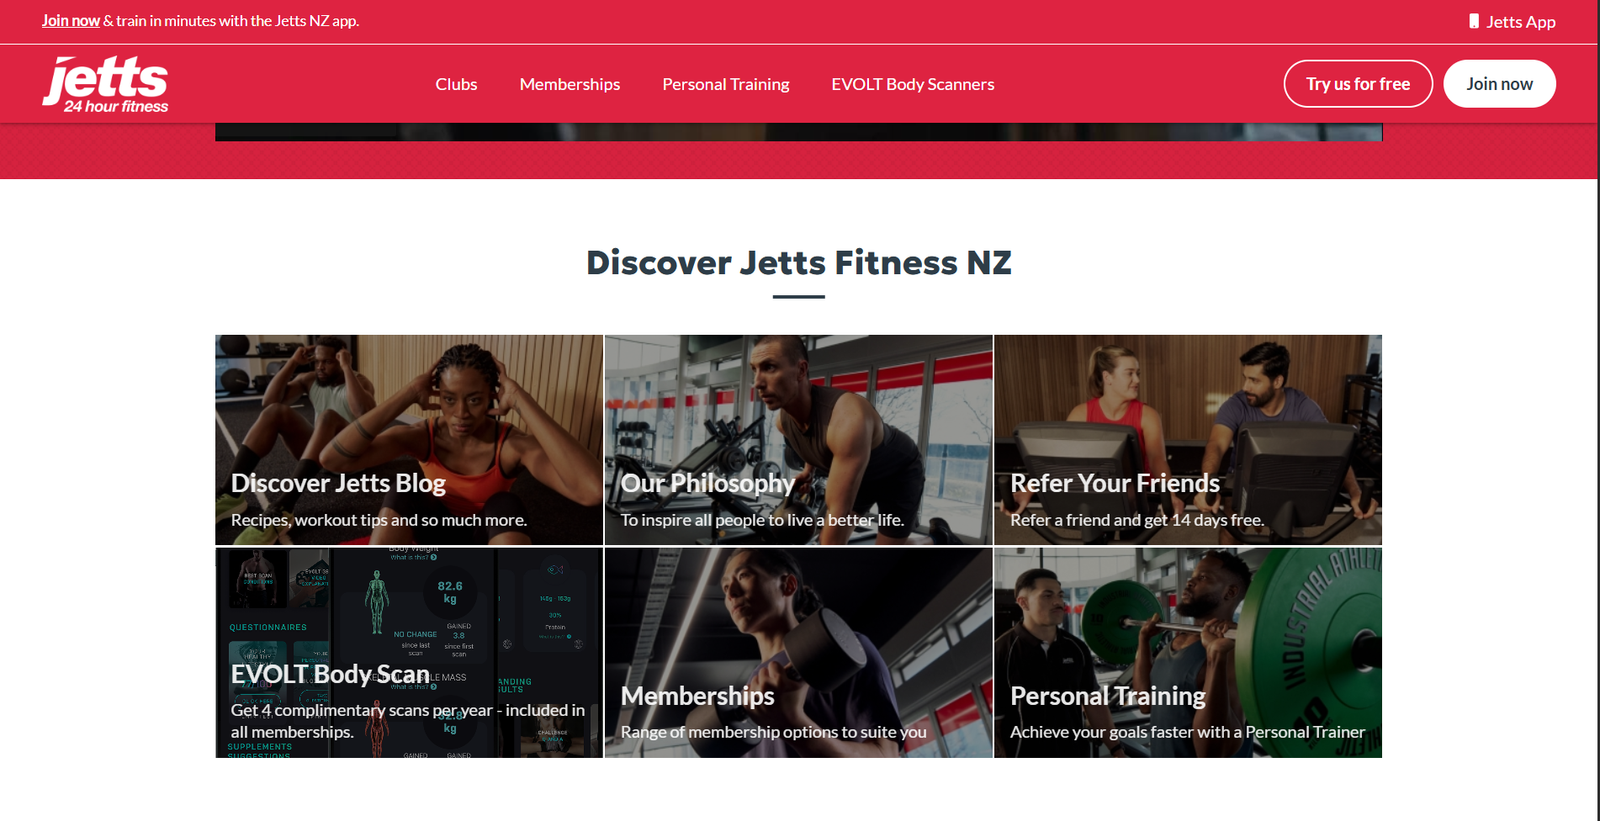
Task: Click the Discover Jetts Fitness NZ heading
Action: [x=799, y=262]
